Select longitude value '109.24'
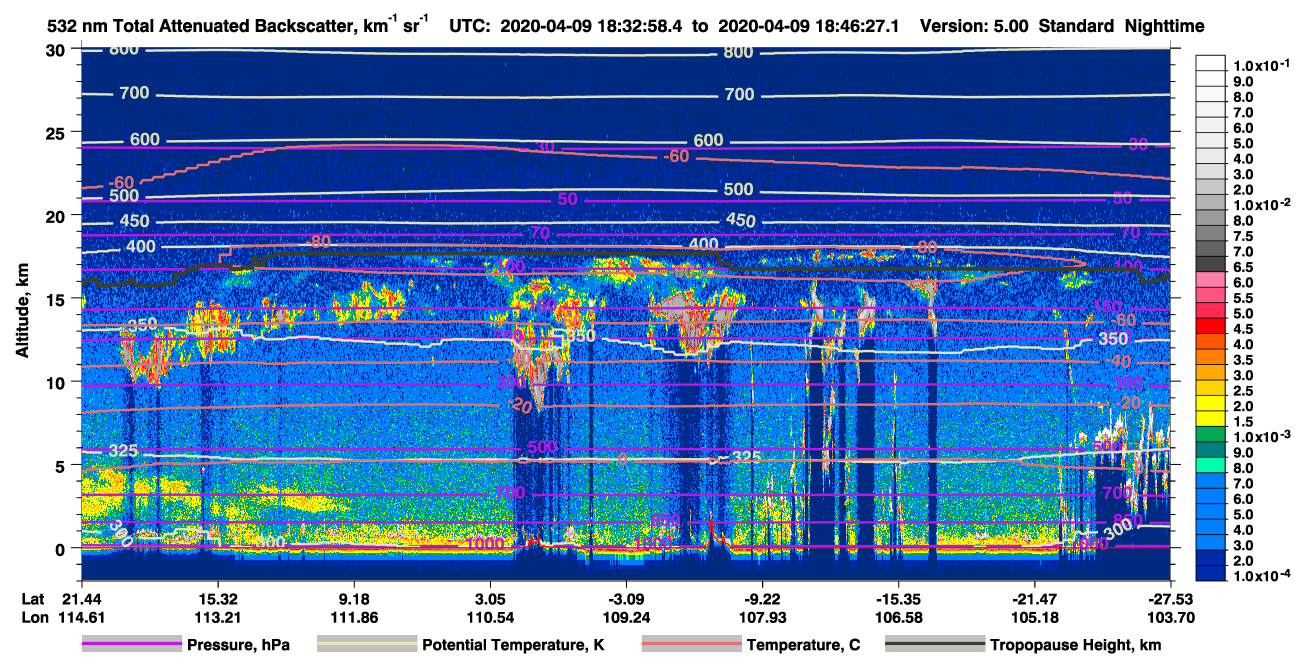Image resolution: width=1300 pixels, height=667 pixels. click(626, 617)
